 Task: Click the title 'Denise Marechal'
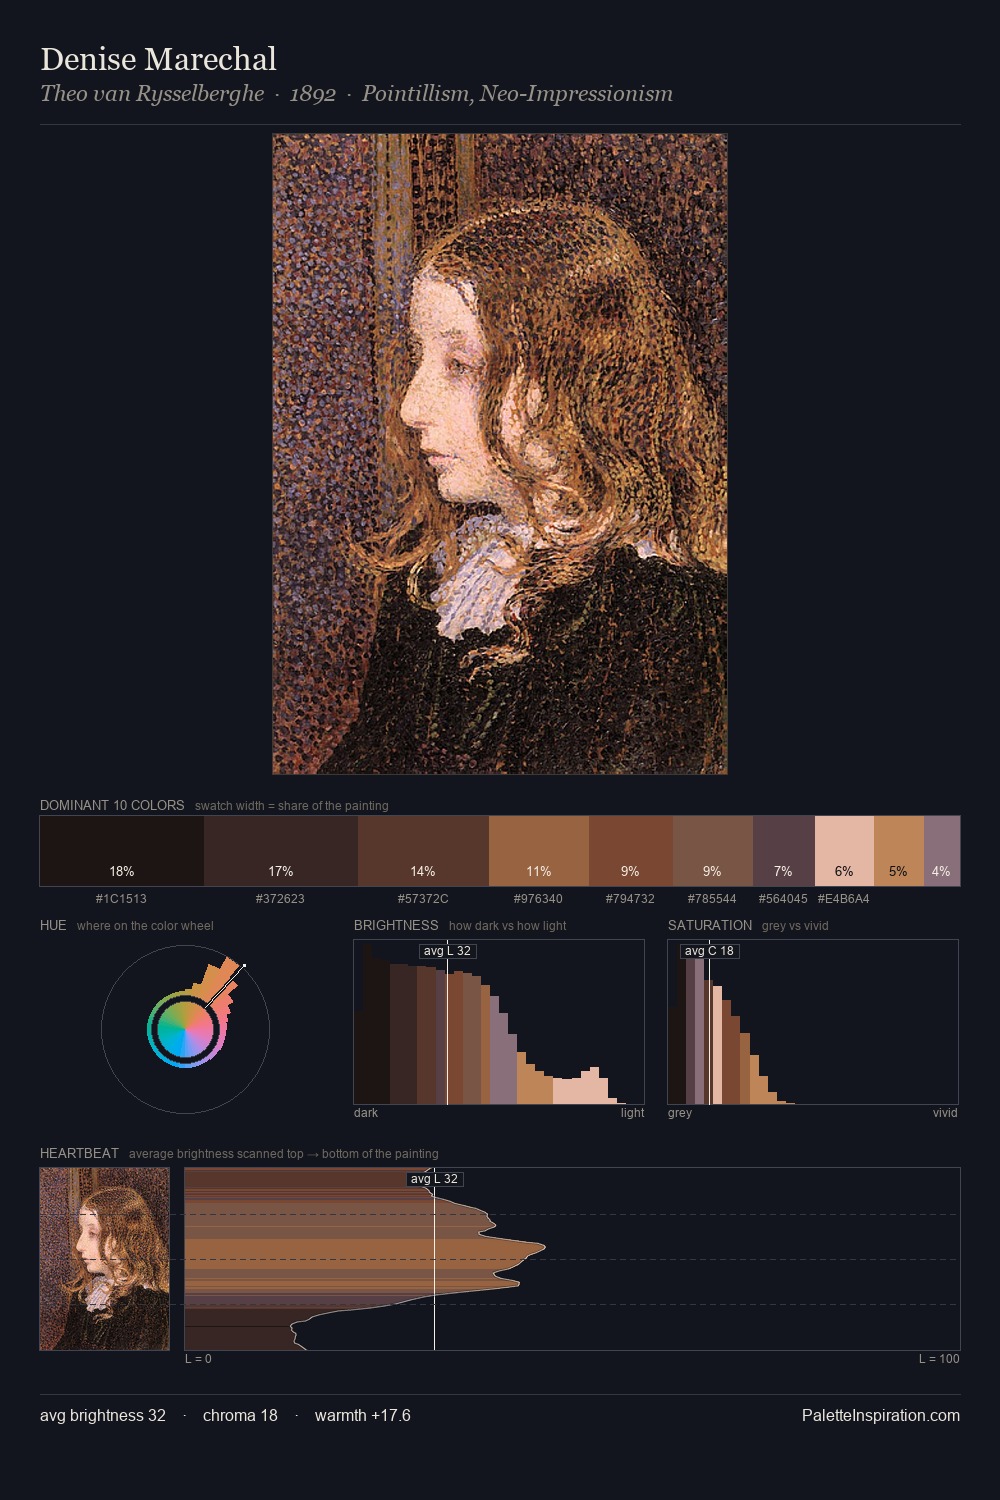pyautogui.click(x=158, y=59)
